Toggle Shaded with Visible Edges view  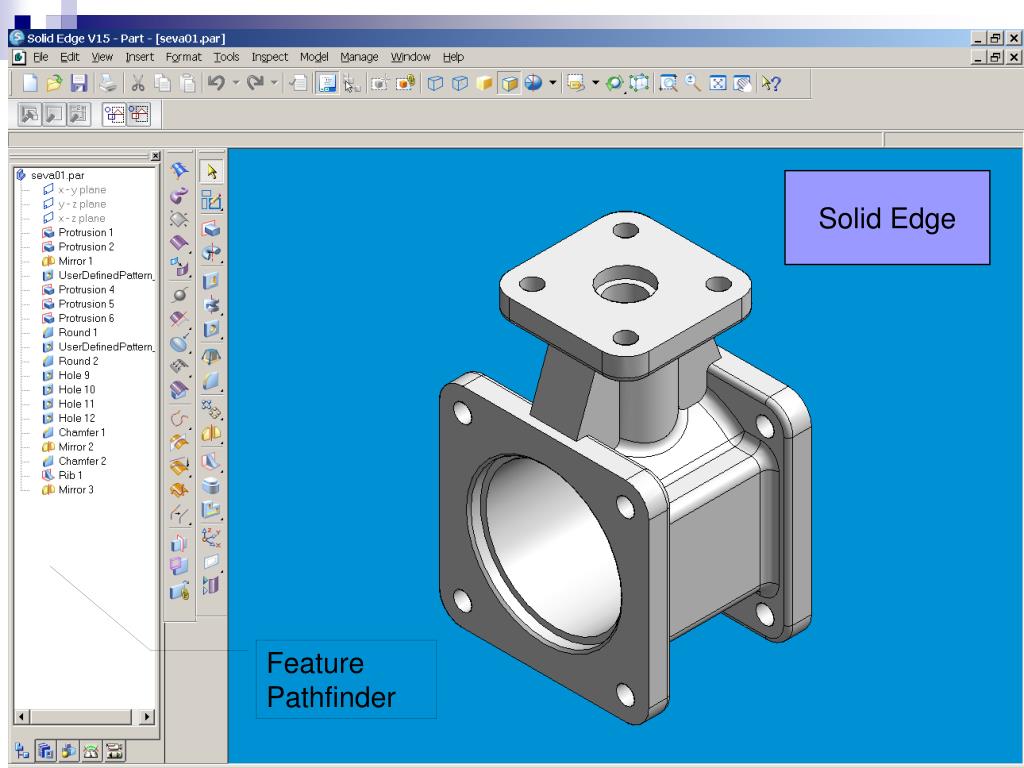pyautogui.click(x=509, y=83)
